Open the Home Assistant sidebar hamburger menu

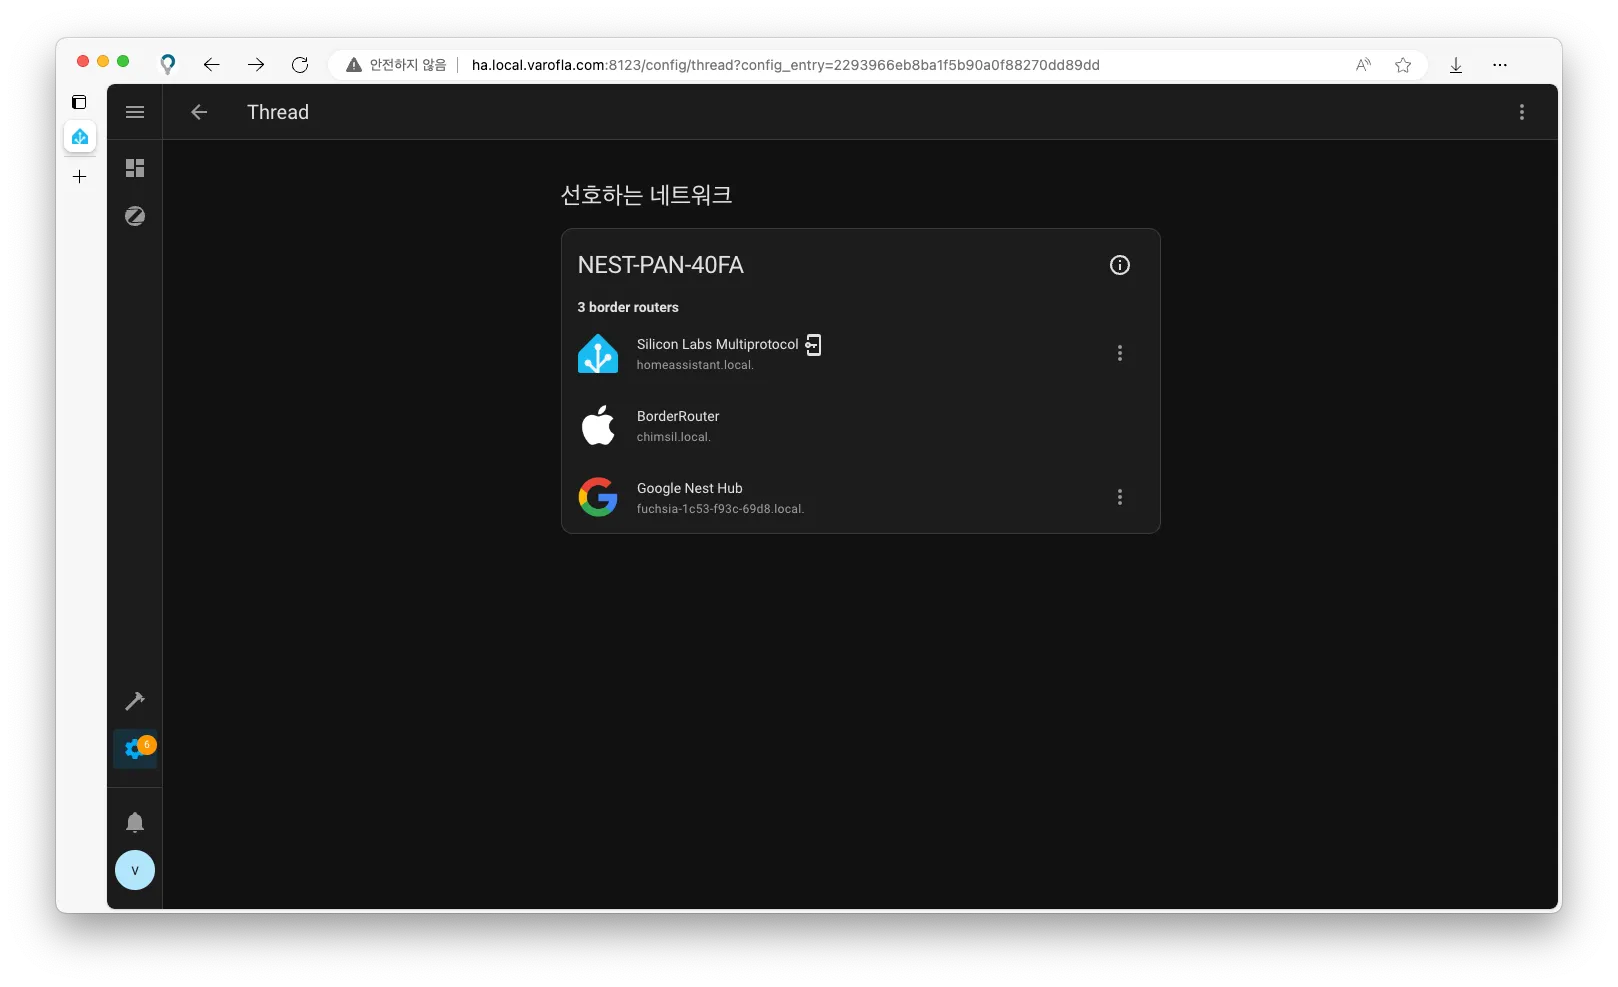[135, 112]
